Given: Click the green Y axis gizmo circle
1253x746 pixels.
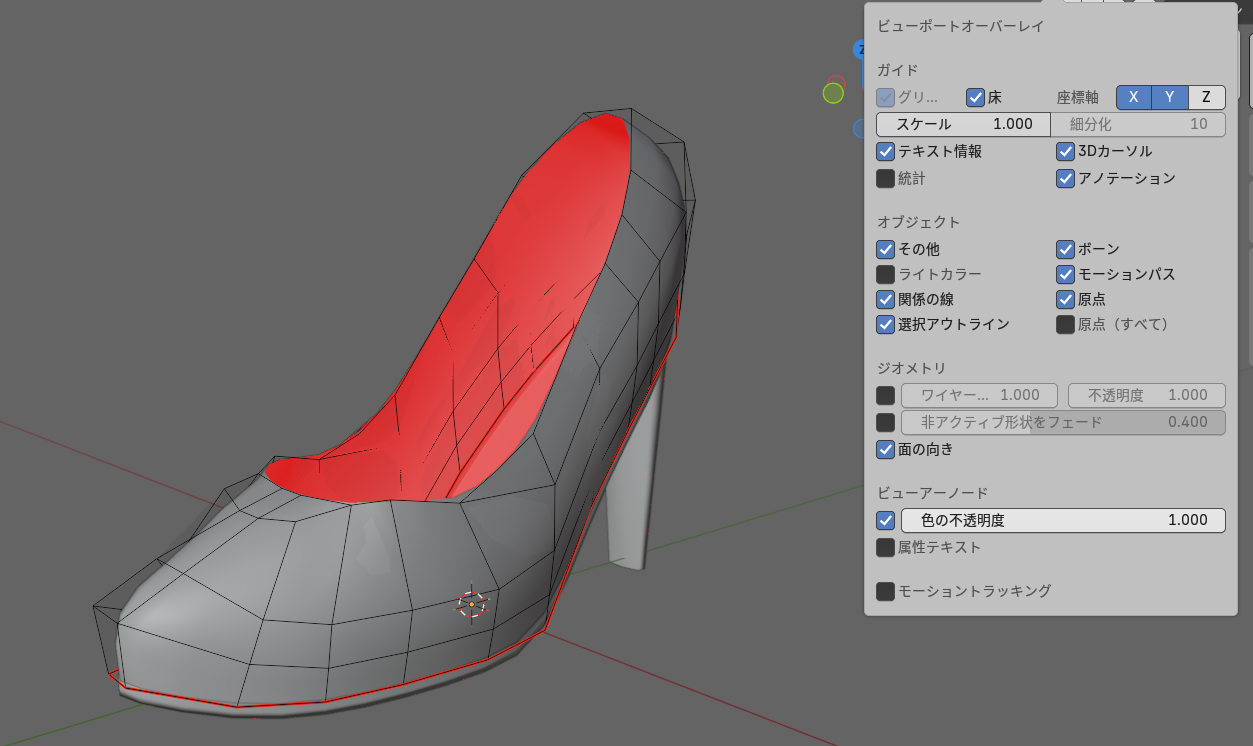Looking at the screenshot, I should [x=833, y=93].
